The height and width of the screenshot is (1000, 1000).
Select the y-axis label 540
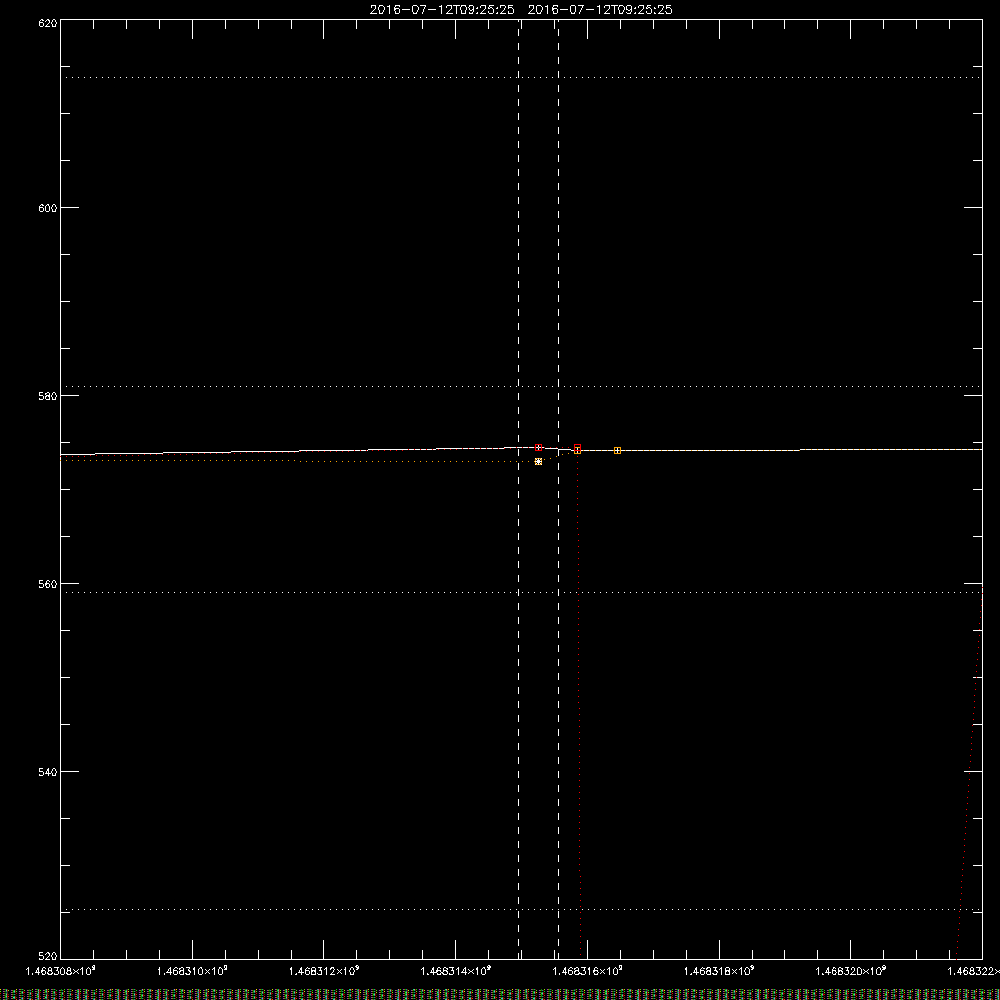(48, 772)
